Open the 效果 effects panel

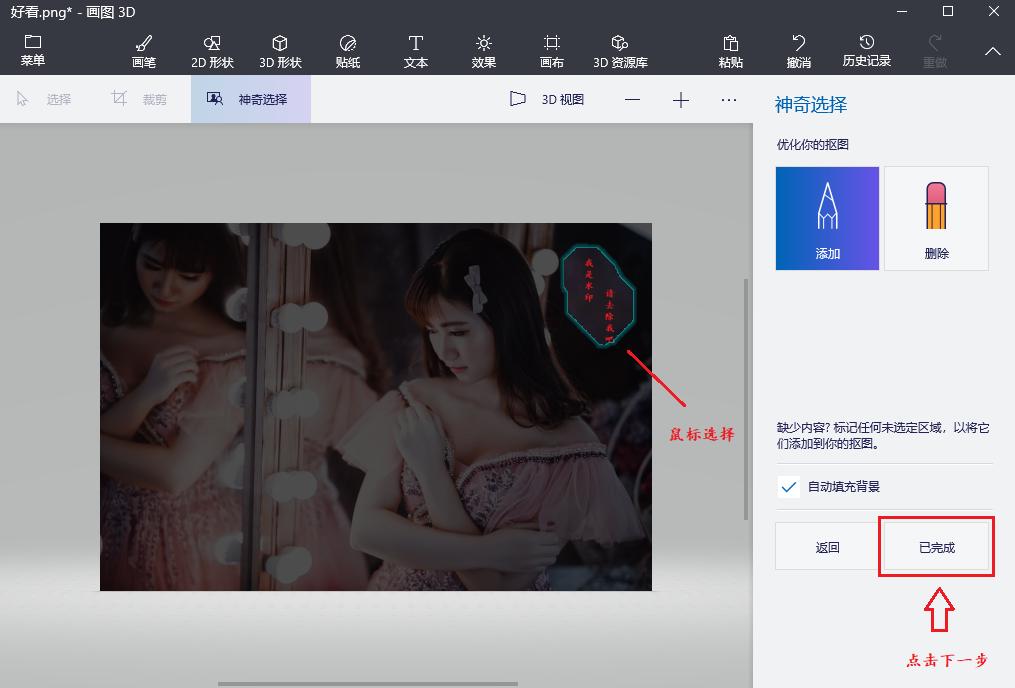click(483, 48)
